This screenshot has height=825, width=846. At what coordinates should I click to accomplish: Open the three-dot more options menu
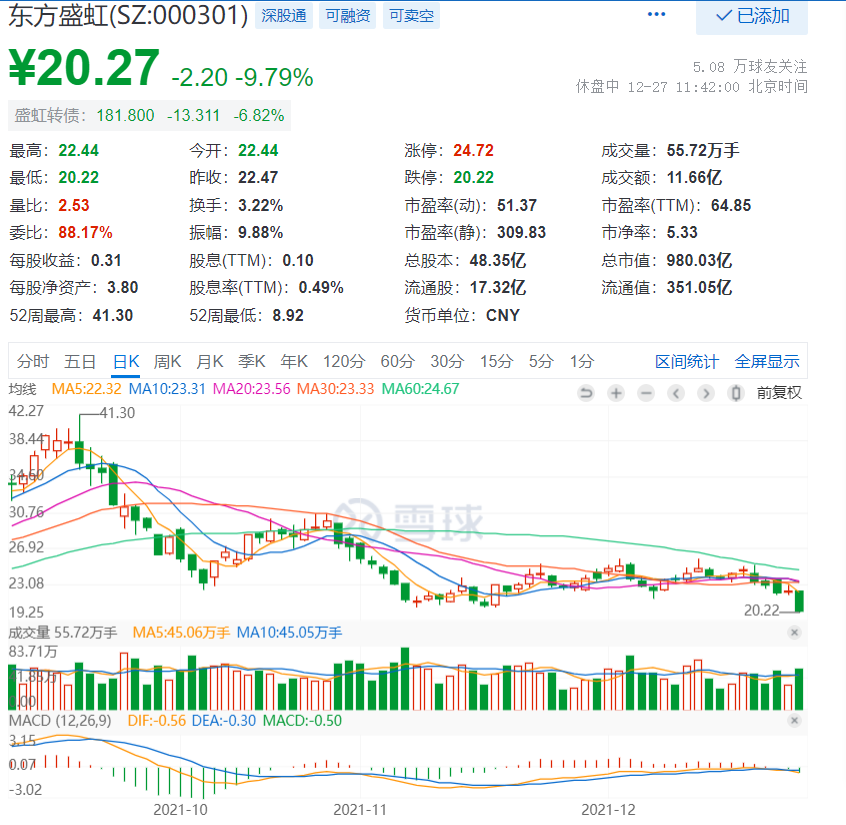656,15
